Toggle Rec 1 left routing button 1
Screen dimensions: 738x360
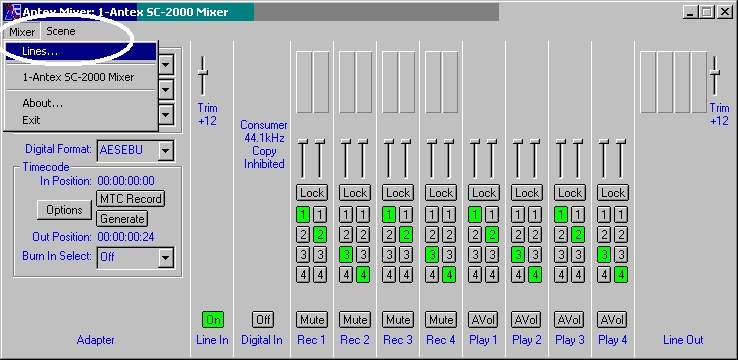(304, 215)
